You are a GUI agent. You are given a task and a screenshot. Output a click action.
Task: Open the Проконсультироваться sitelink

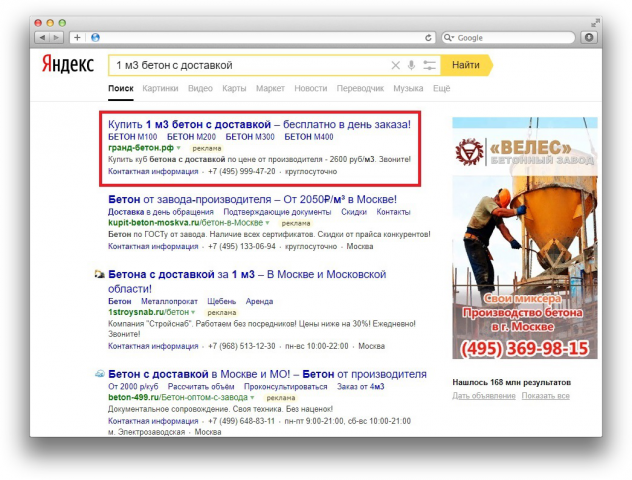[285, 387]
